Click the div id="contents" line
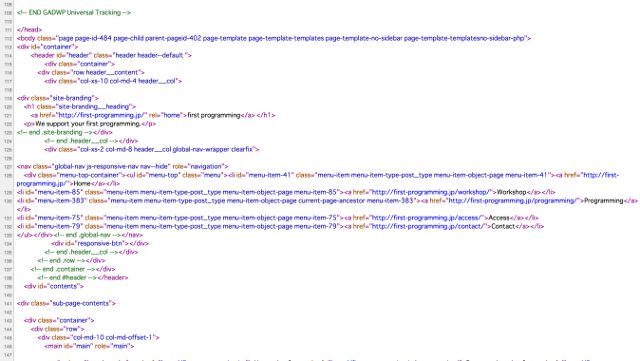 click(x=54, y=286)
